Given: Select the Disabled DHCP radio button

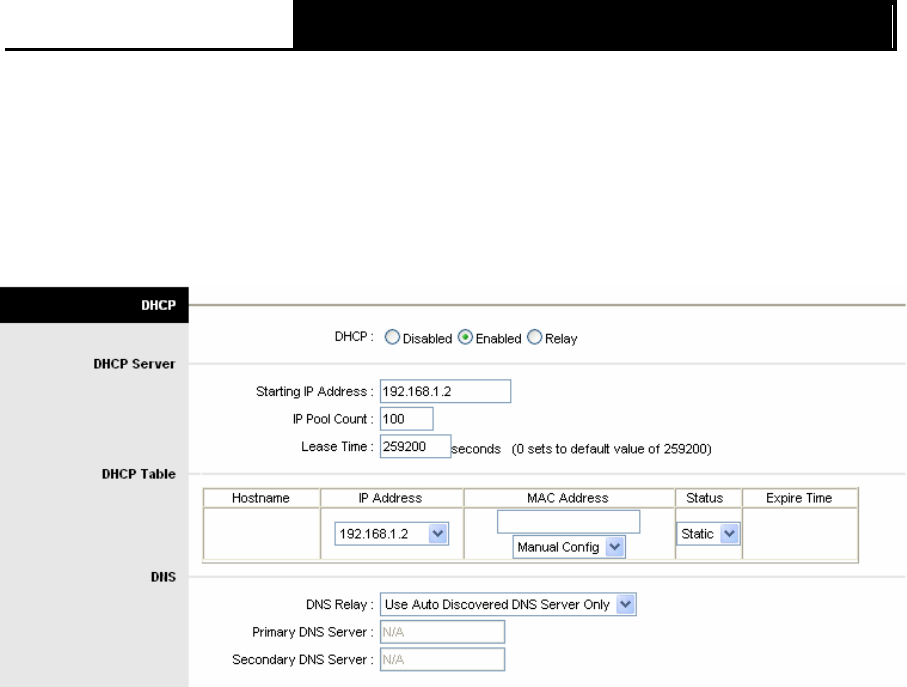Looking at the screenshot, I should 392,337.
